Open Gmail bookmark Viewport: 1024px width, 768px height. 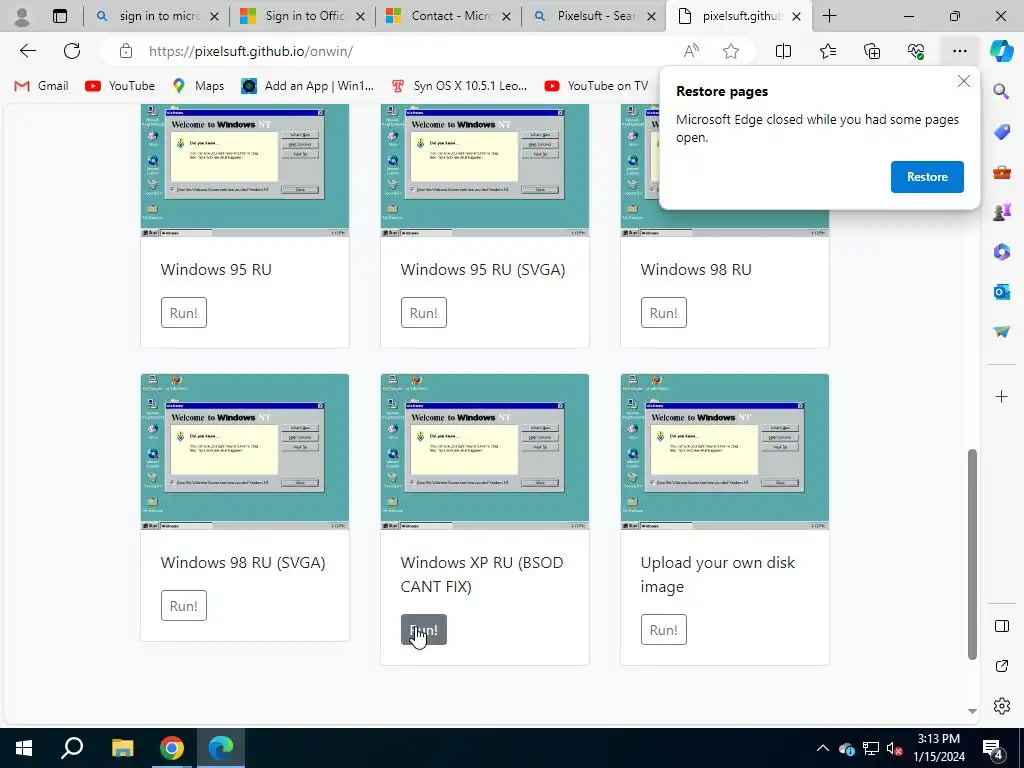pyautogui.click(x=41, y=86)
